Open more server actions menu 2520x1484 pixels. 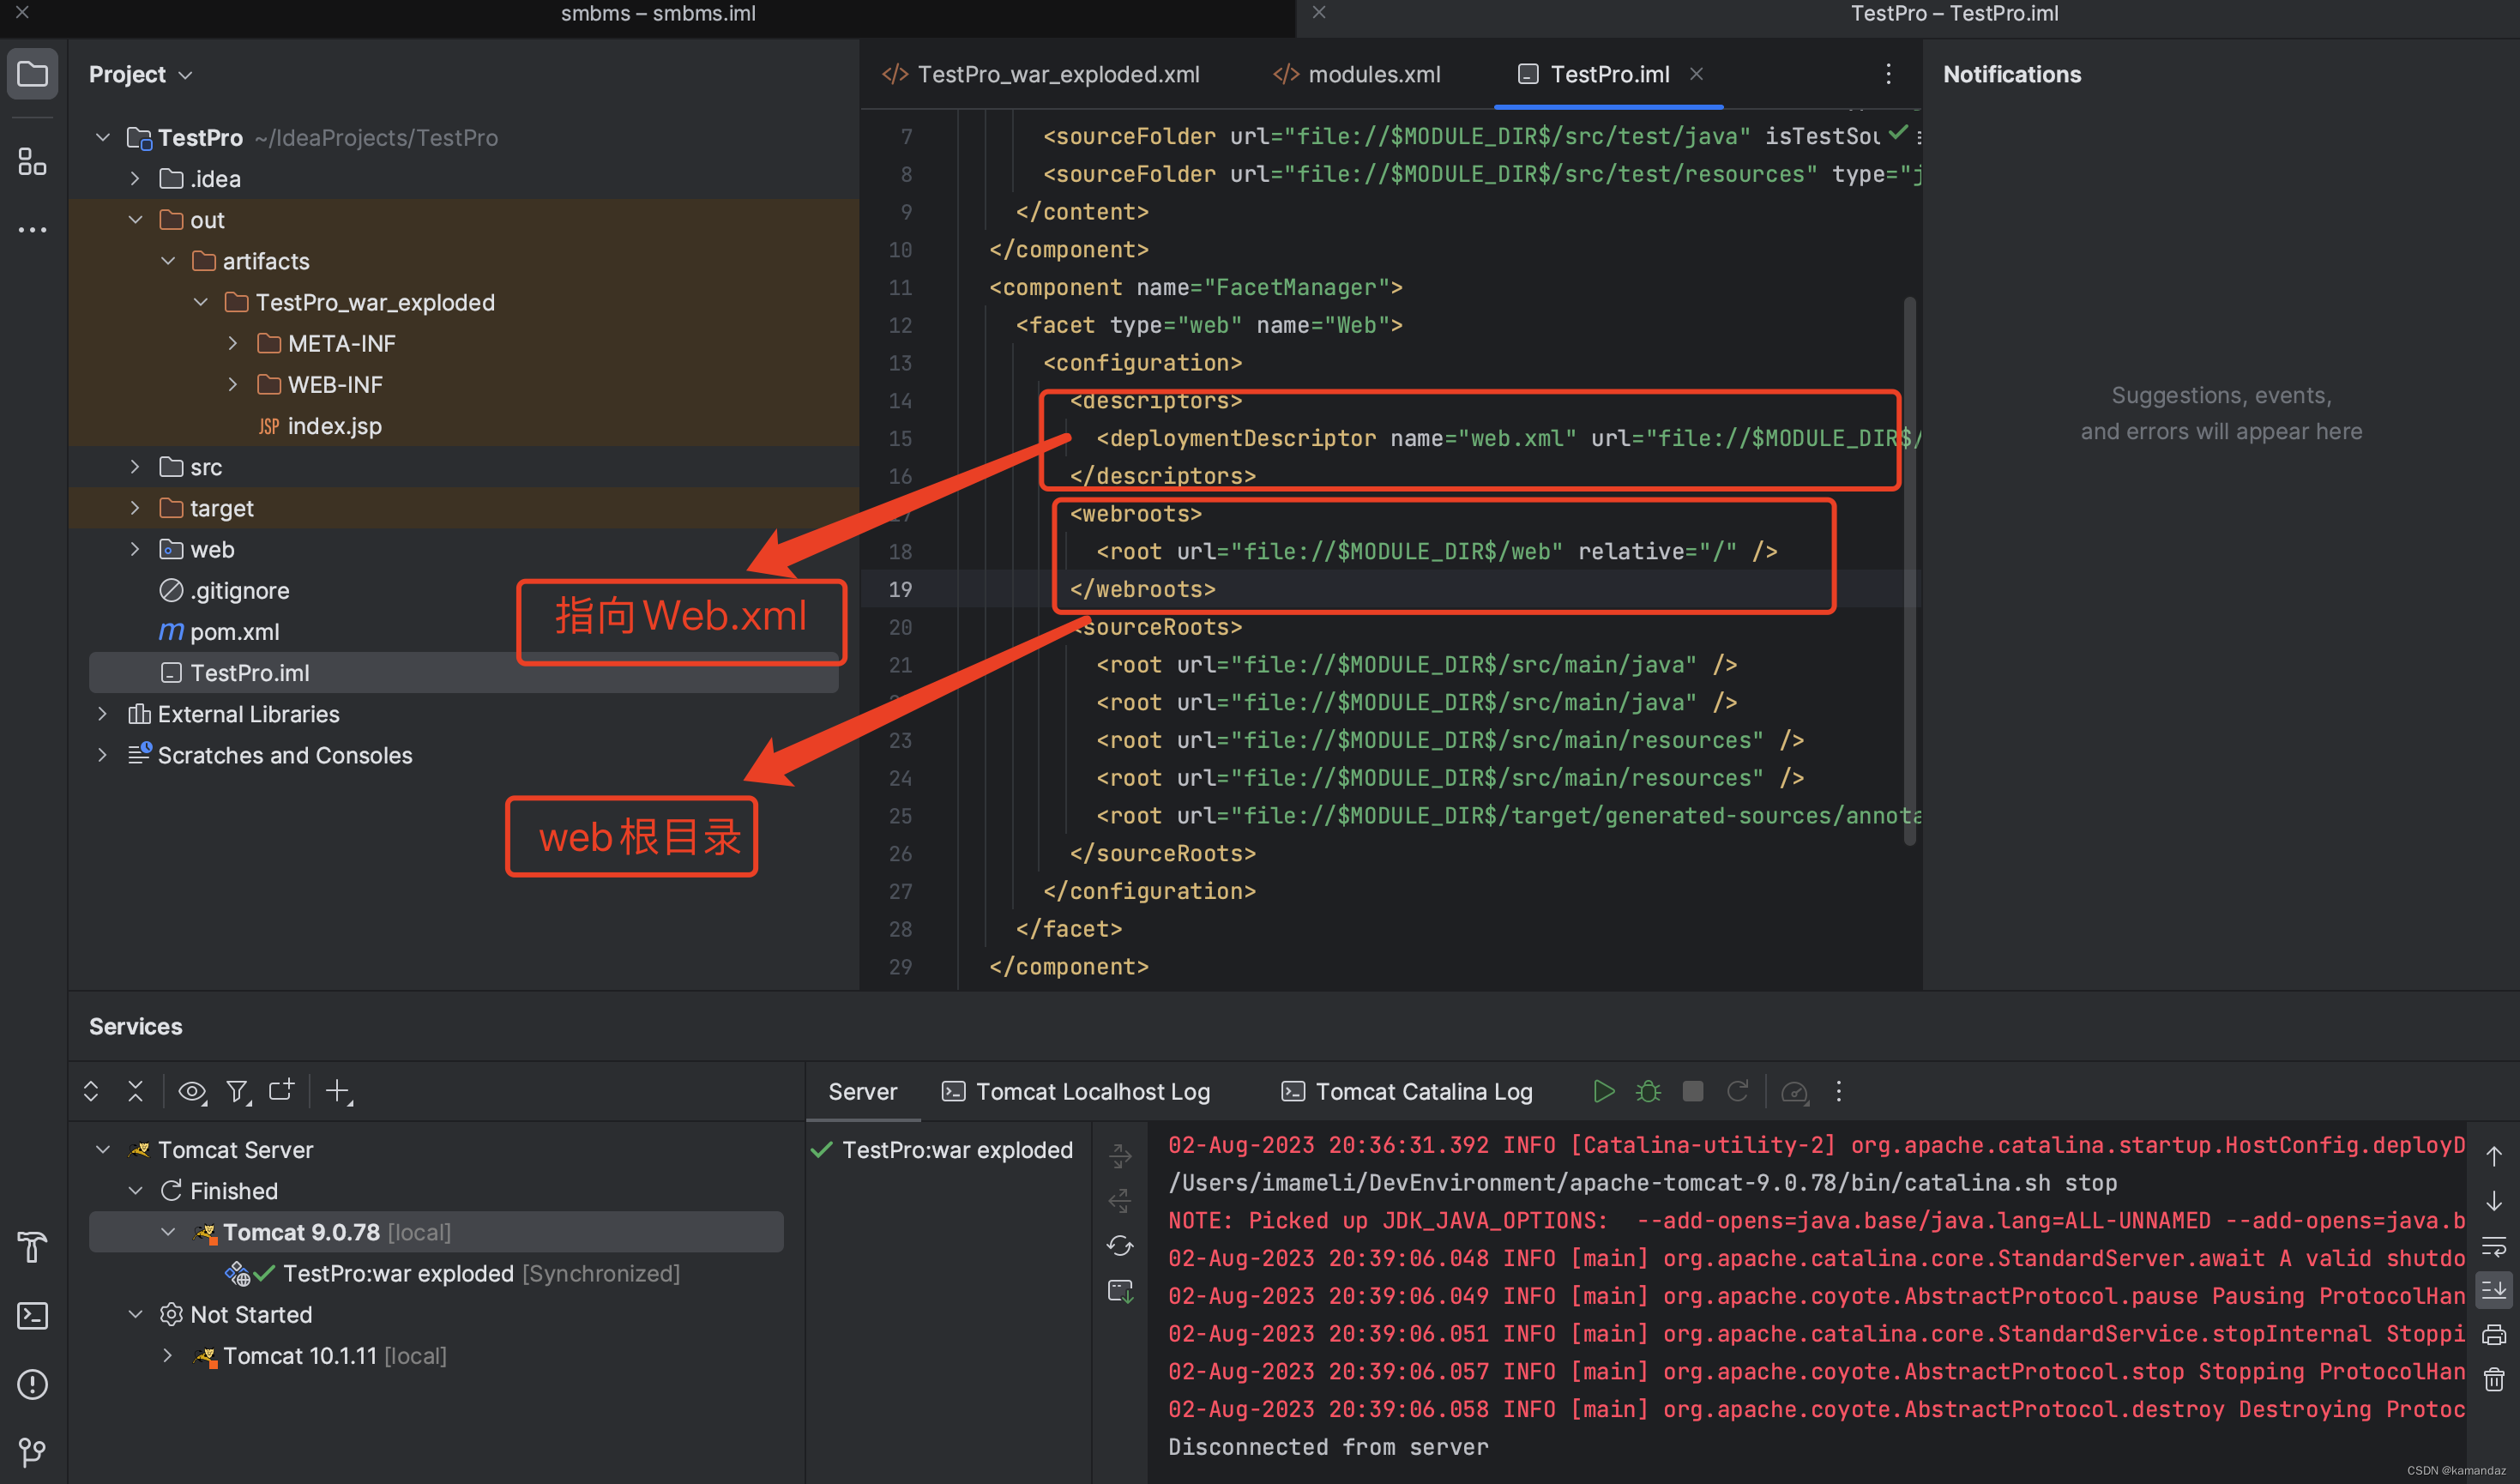click(1838, 1091)
